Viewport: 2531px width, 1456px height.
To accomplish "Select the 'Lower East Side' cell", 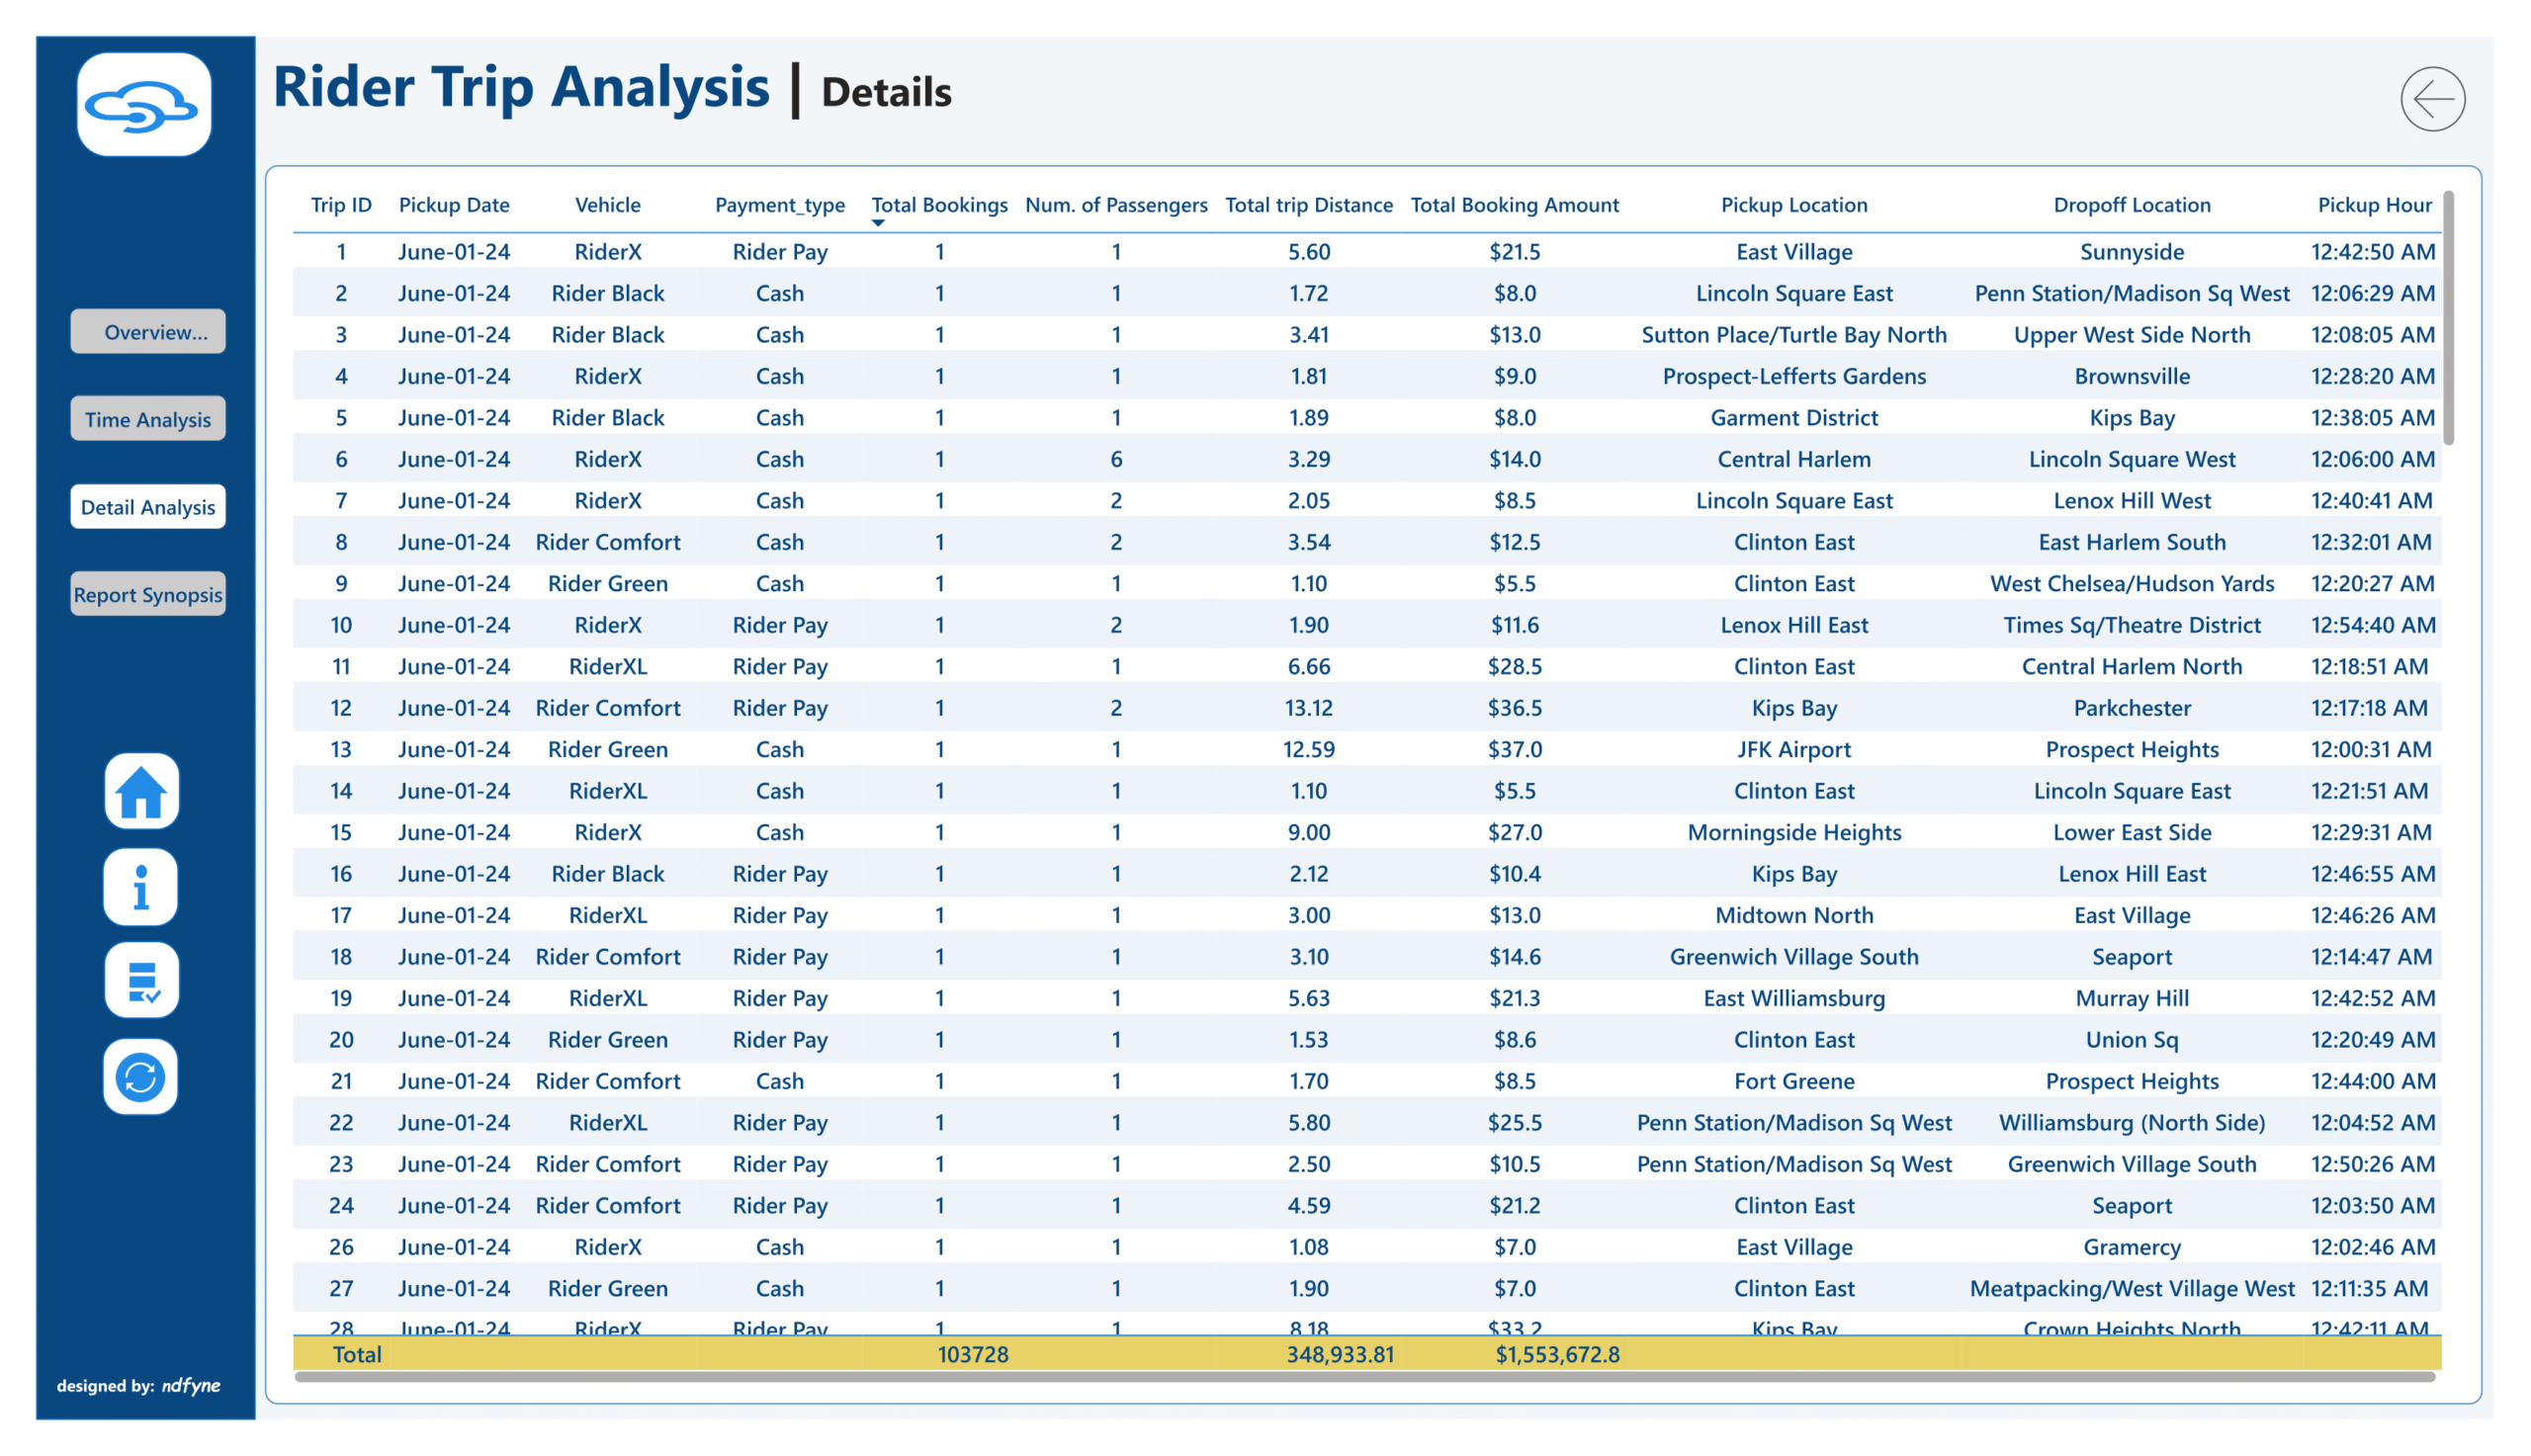I will point(2132,833).
